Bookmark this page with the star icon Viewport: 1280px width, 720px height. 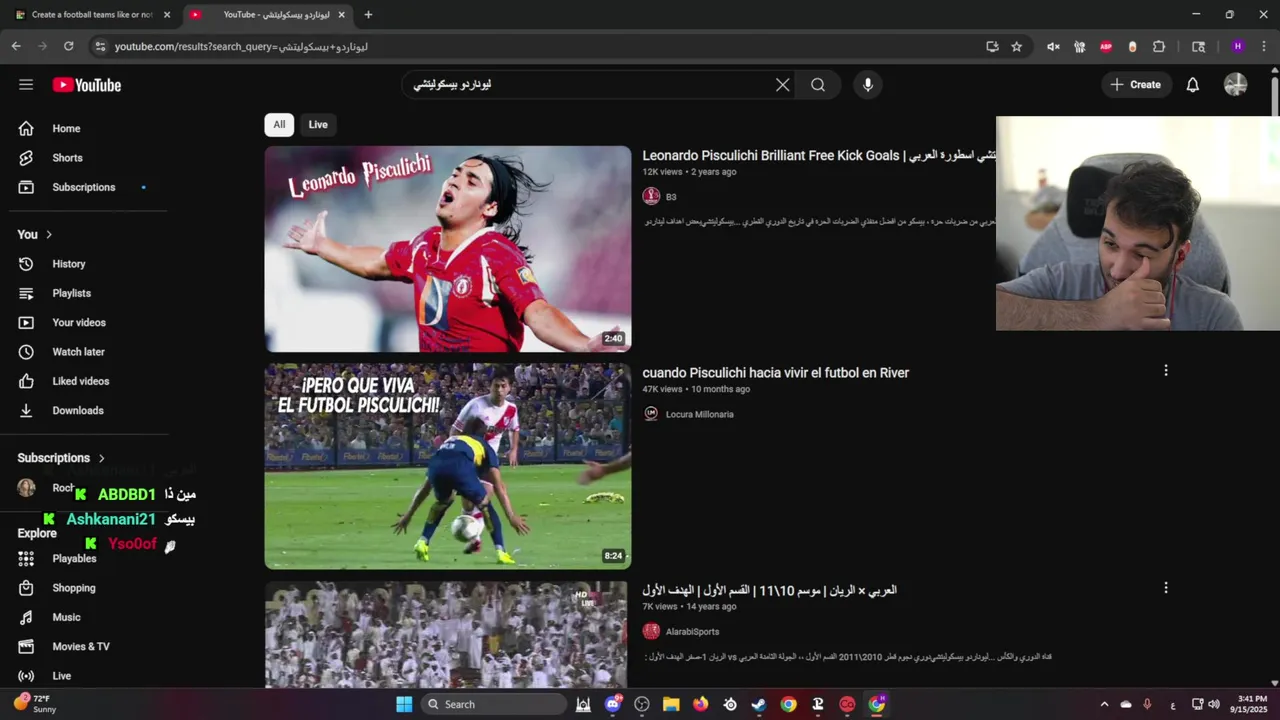(1017, 46)
